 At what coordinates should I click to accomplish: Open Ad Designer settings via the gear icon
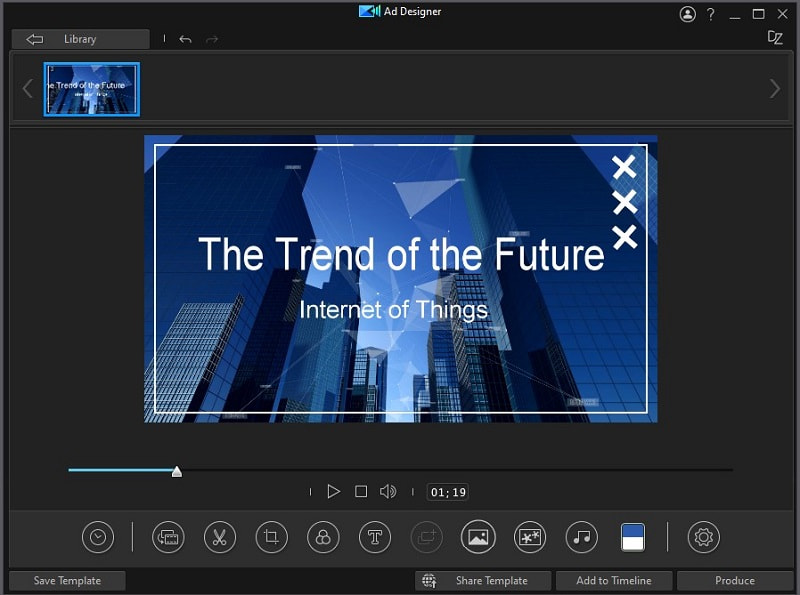click(703, 537)
